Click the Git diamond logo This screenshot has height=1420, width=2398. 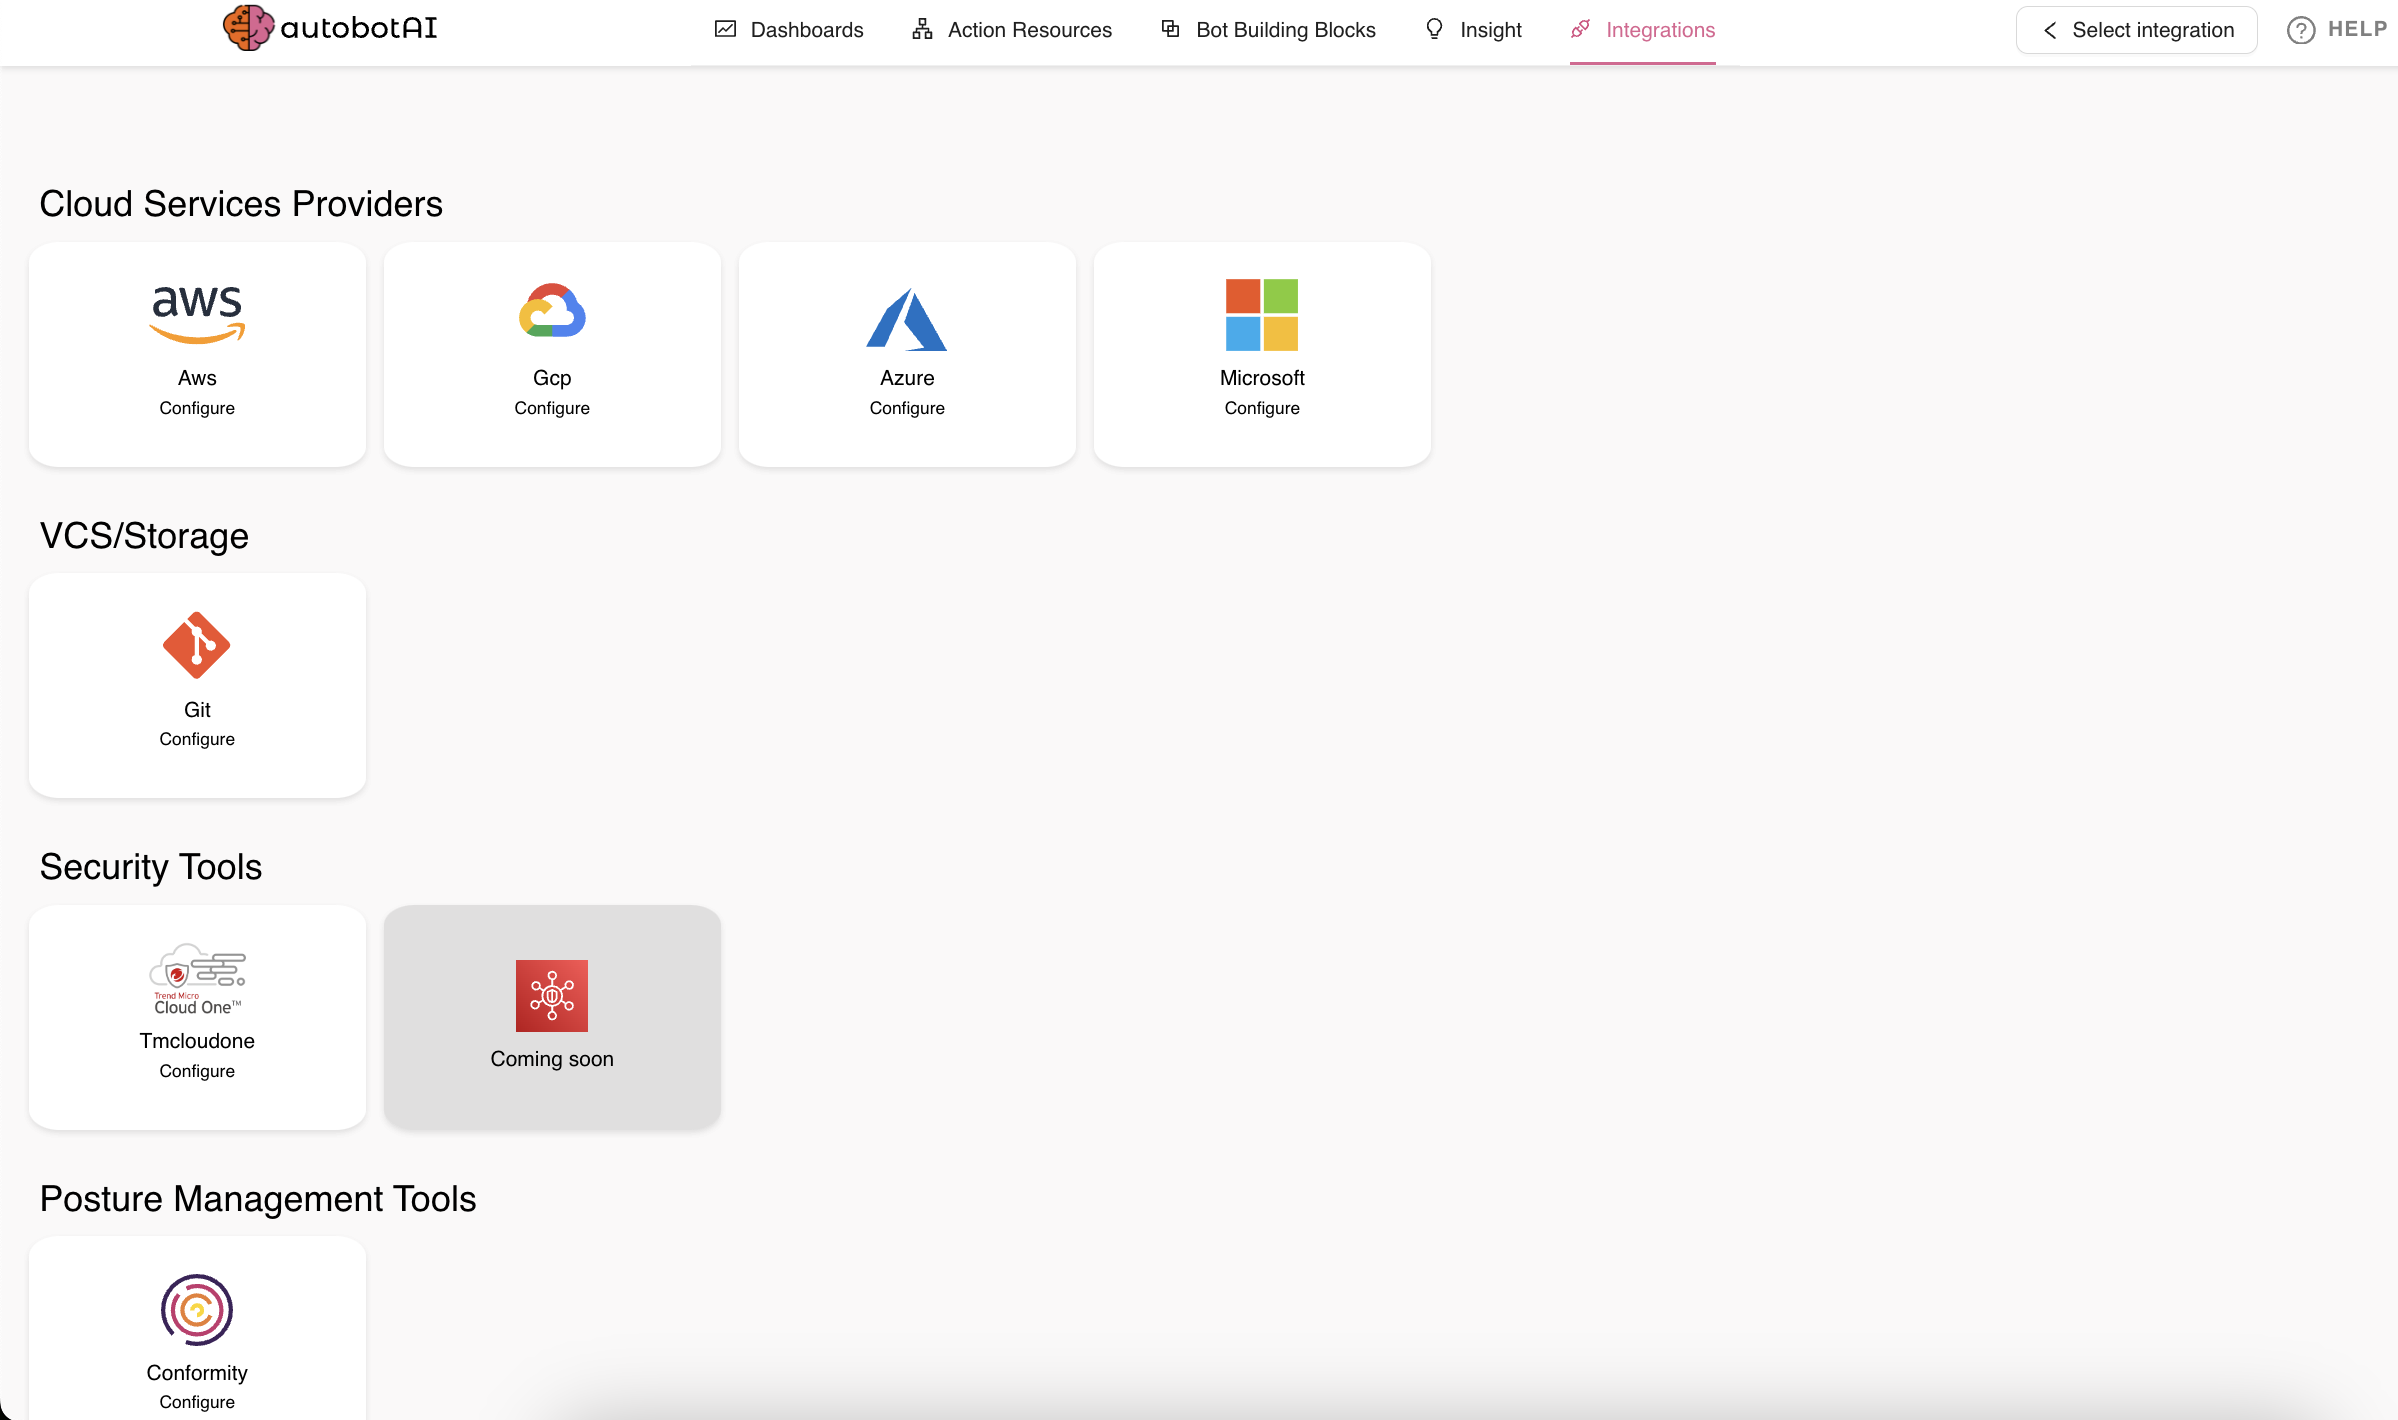[x=197, y=645]
